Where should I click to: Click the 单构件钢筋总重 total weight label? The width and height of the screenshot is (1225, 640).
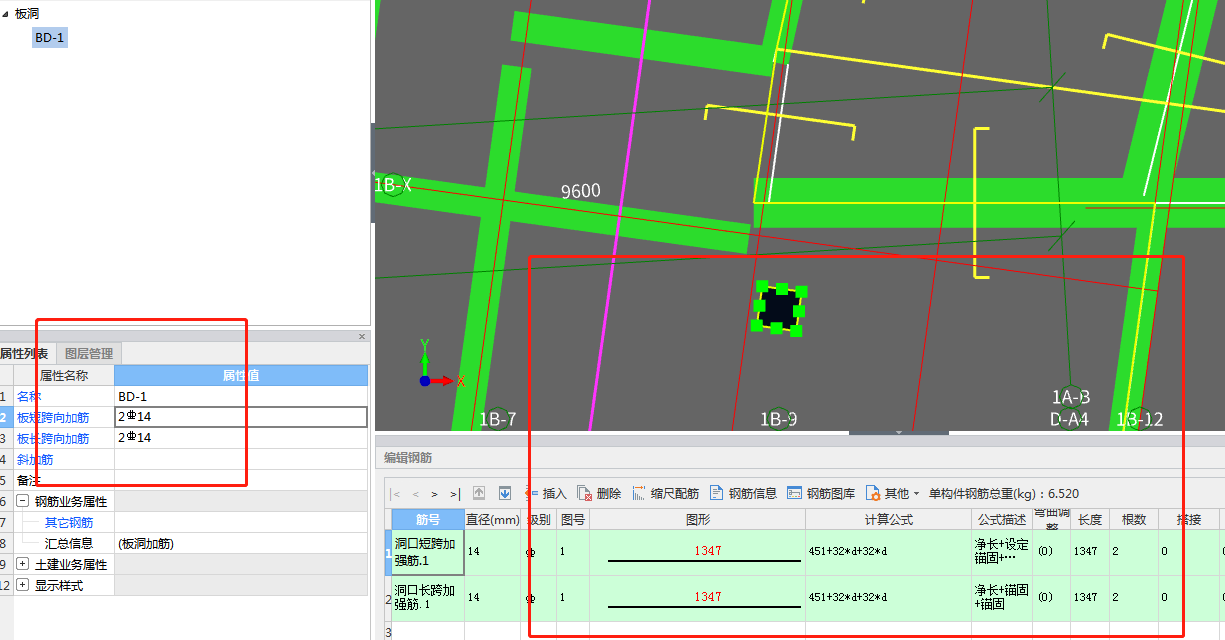coord(1004,493)
